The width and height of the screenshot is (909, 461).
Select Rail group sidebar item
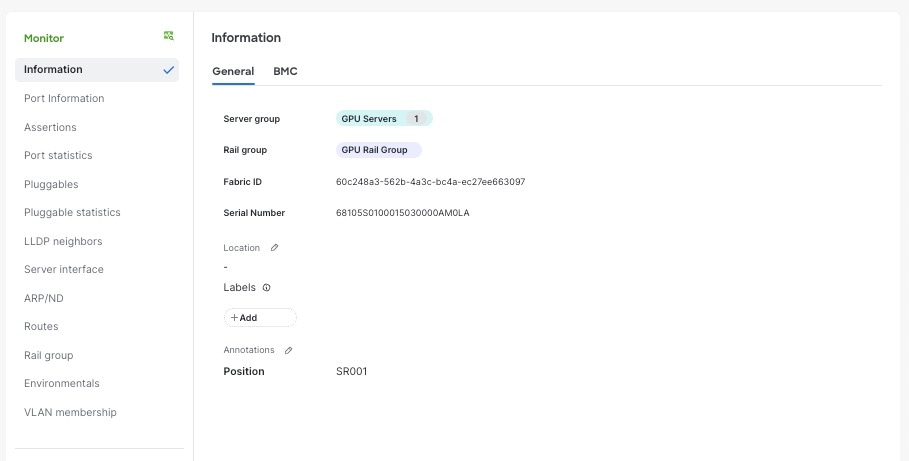(x=48, y=355)
